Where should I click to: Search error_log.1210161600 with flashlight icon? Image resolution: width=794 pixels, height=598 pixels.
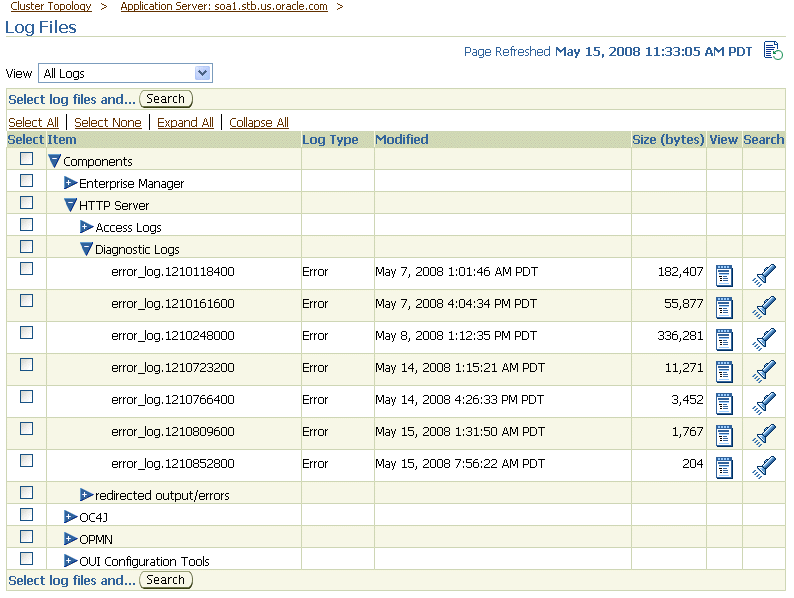[x=764, y=307]
